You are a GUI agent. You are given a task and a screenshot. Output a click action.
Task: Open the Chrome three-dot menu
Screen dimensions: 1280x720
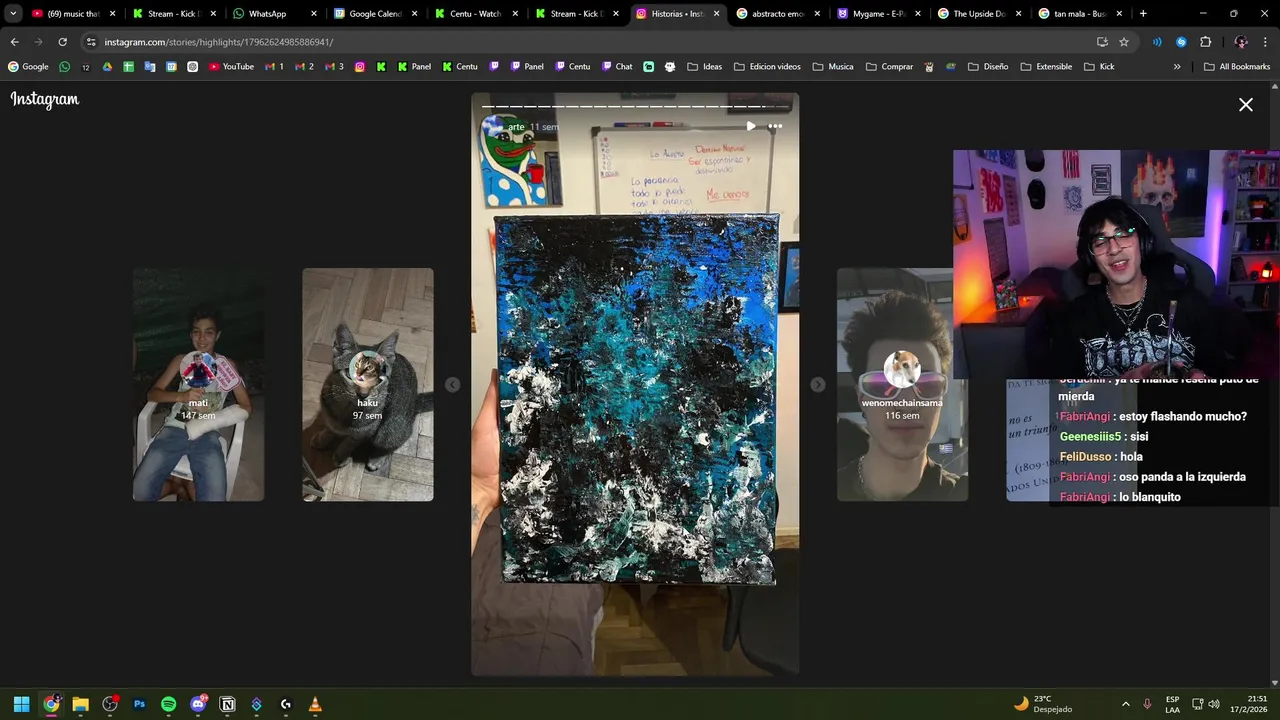tap(1266, 42)
